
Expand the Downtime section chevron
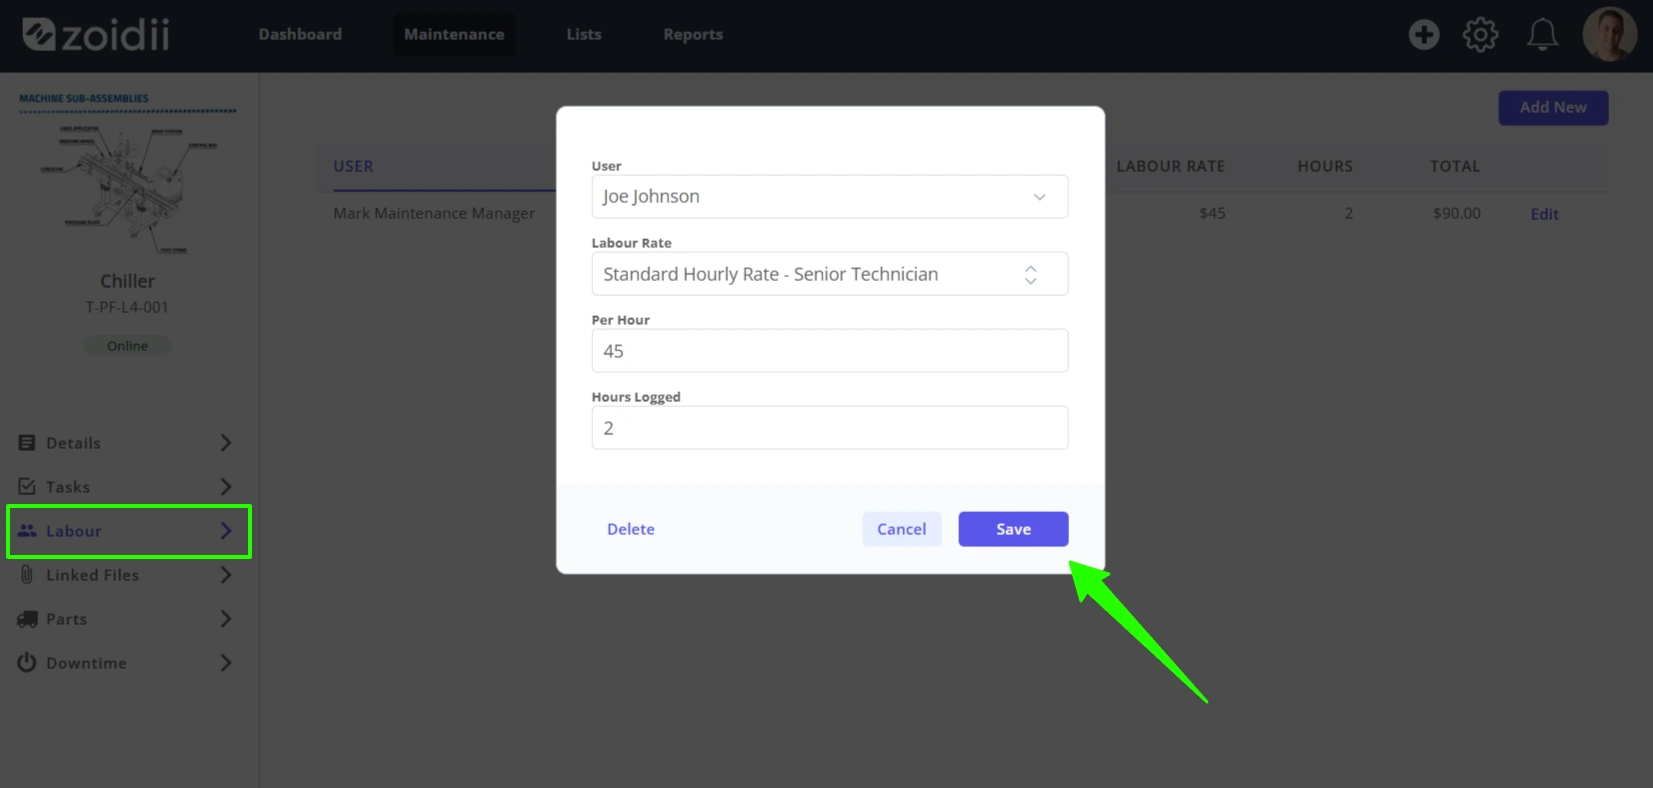(226, 663)
